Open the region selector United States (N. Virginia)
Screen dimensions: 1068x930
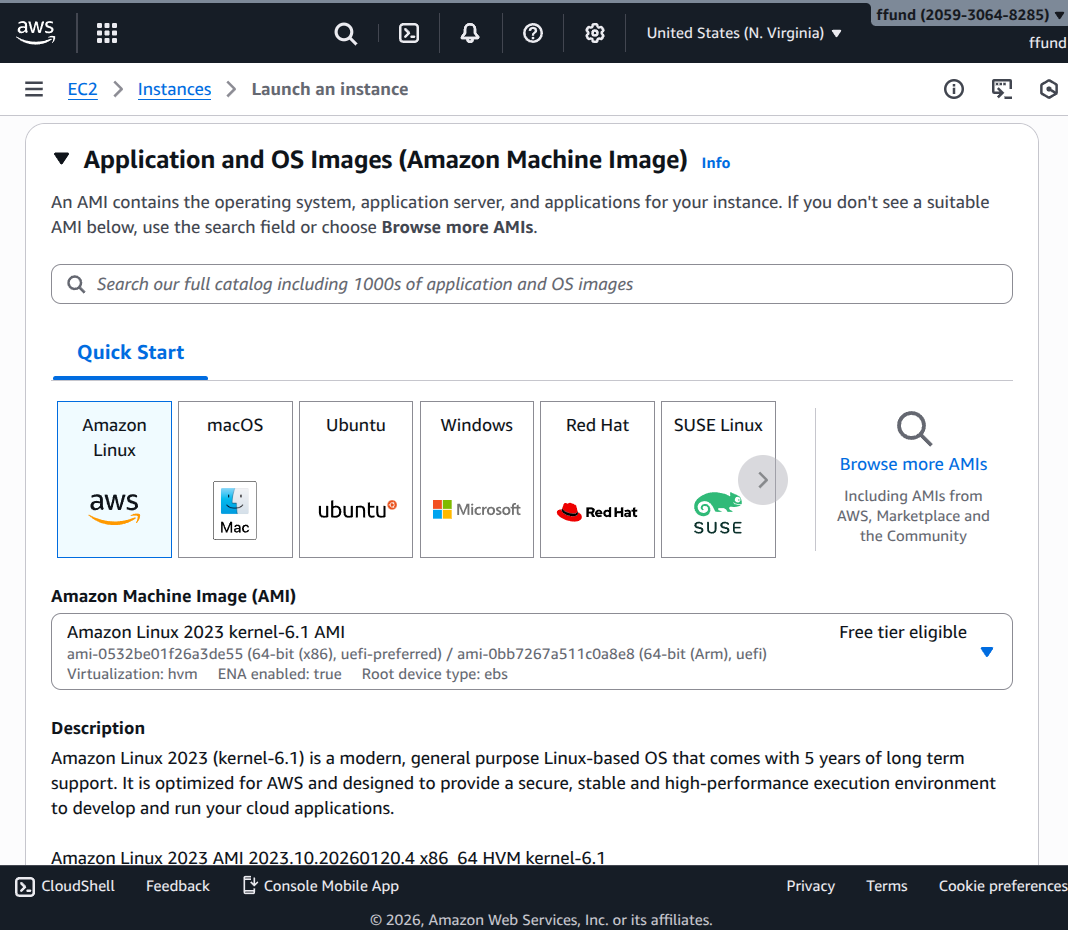(x=744, y=33)
